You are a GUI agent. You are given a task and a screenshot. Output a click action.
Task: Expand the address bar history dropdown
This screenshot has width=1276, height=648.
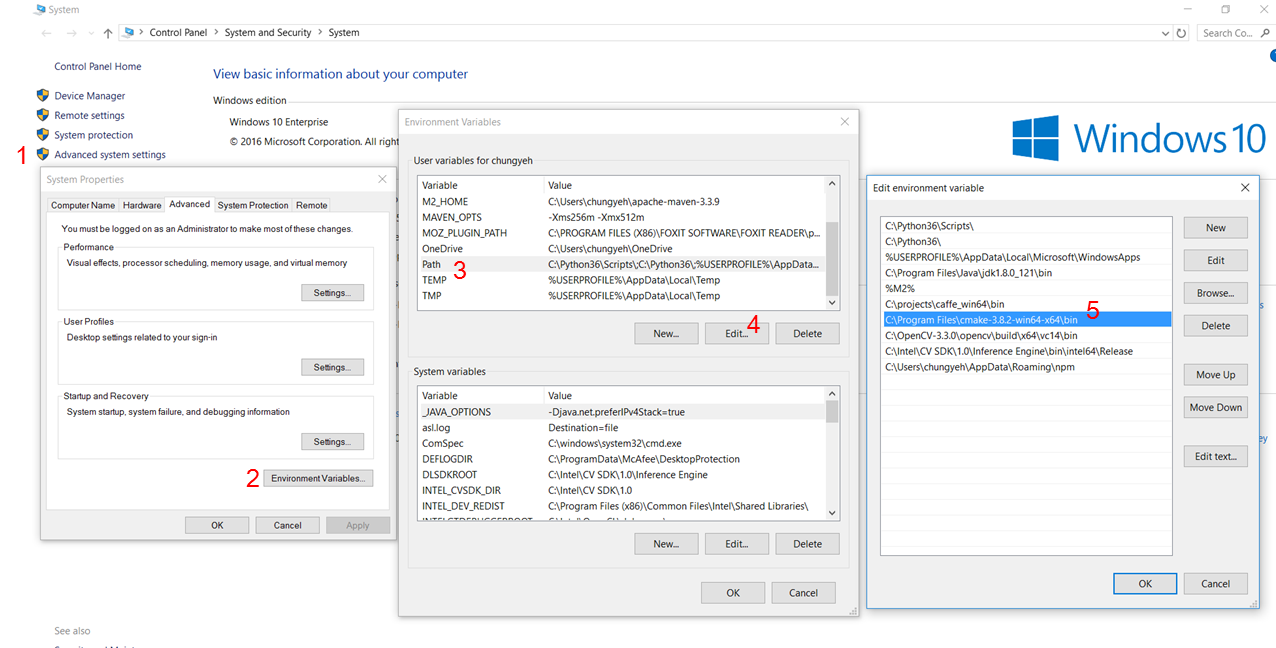tap(1165, 33)
